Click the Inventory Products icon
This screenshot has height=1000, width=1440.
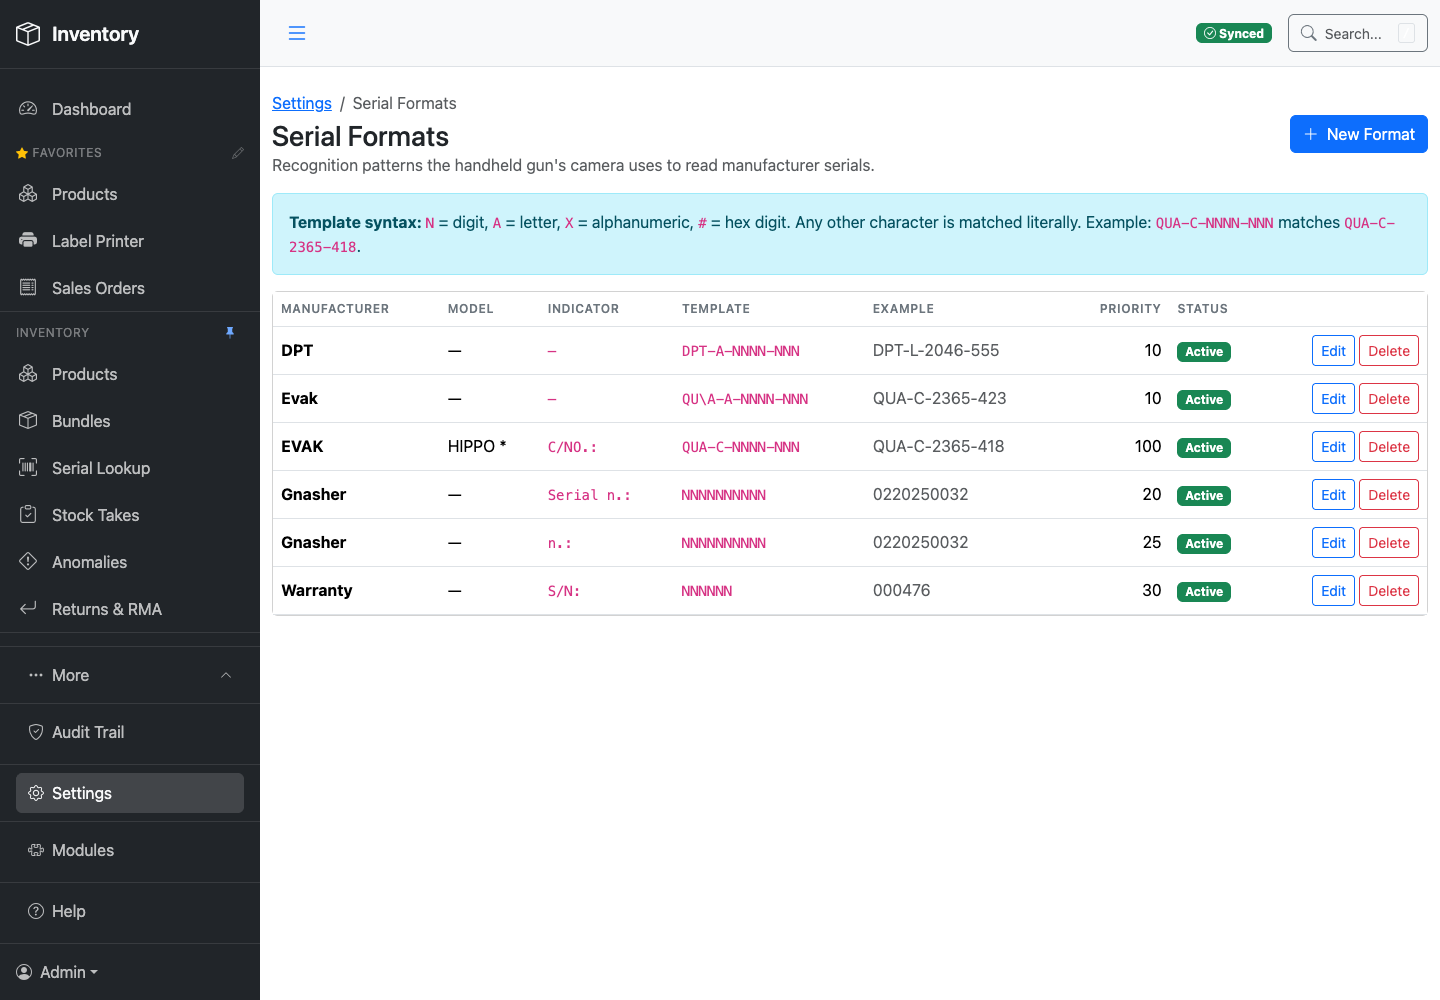point(28,374)
